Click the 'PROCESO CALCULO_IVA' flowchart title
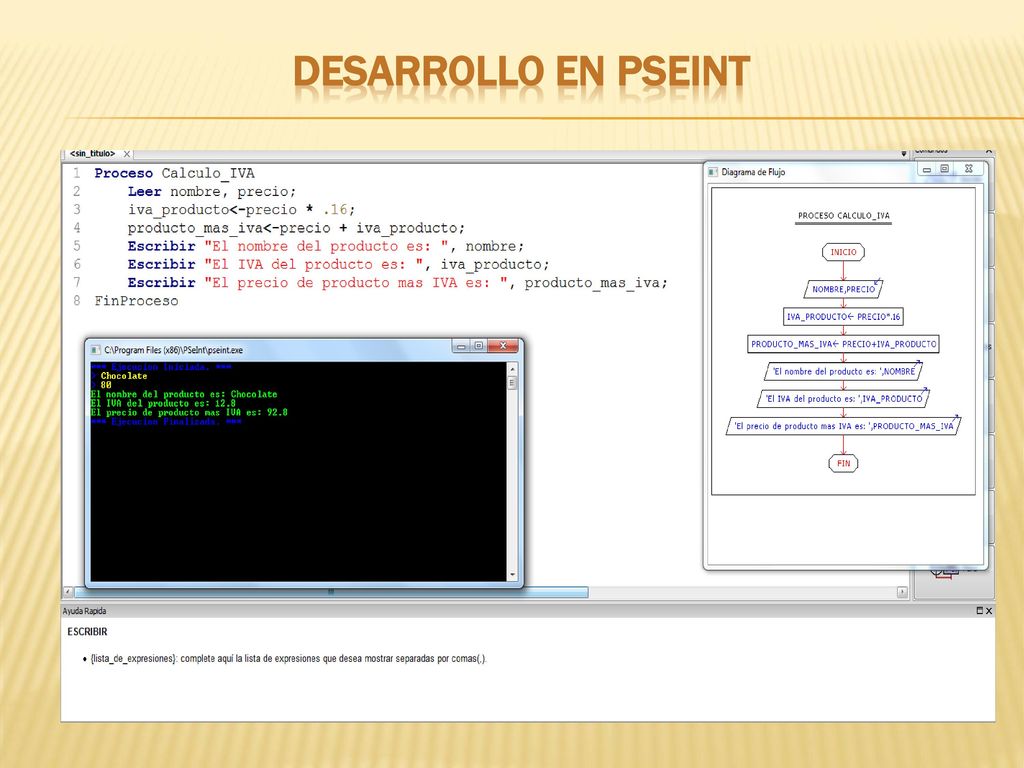1024x768 pixels. [x=844, y=216]
